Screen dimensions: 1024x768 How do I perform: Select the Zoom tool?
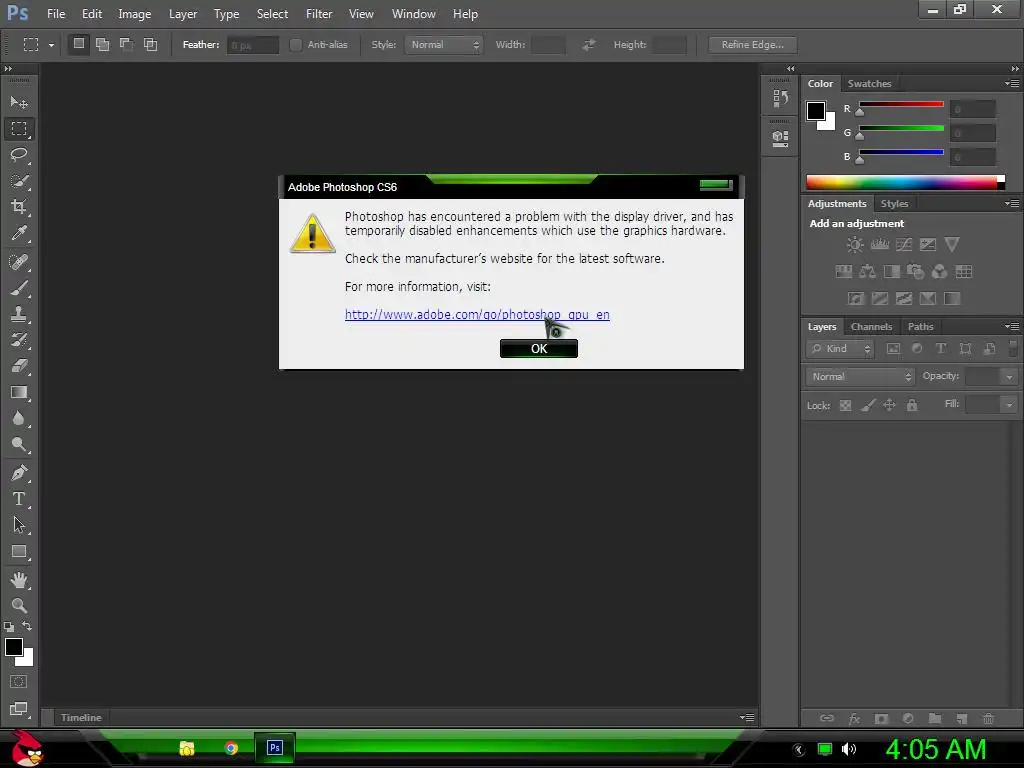19,605
